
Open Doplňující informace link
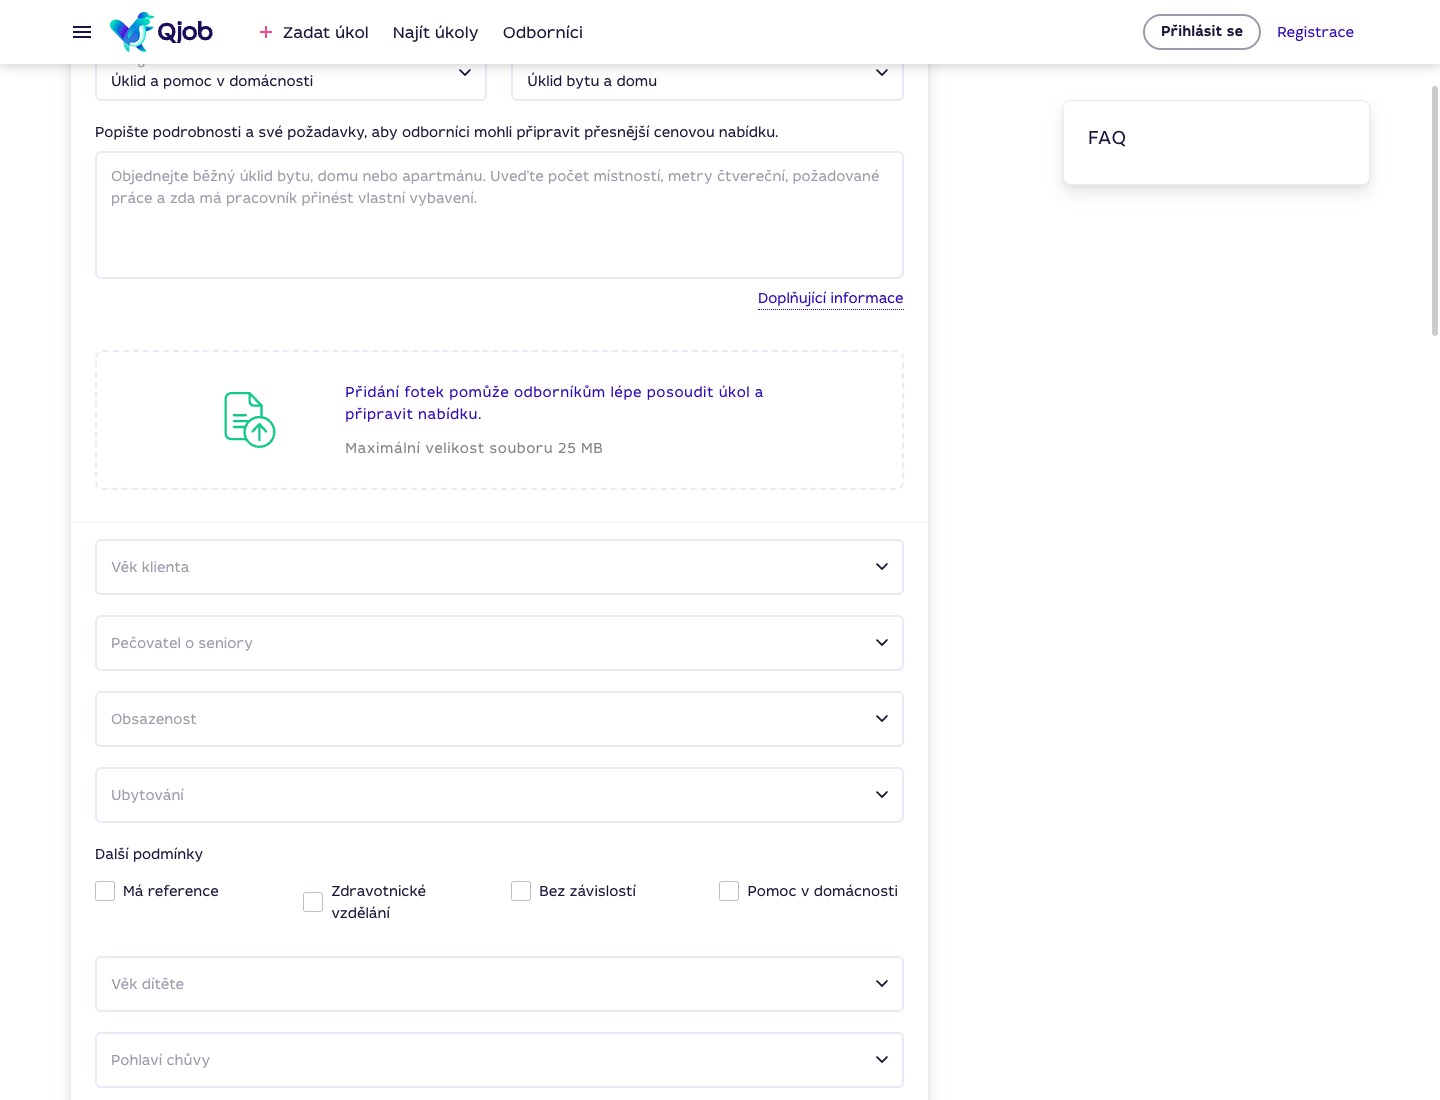pos(830,298)
